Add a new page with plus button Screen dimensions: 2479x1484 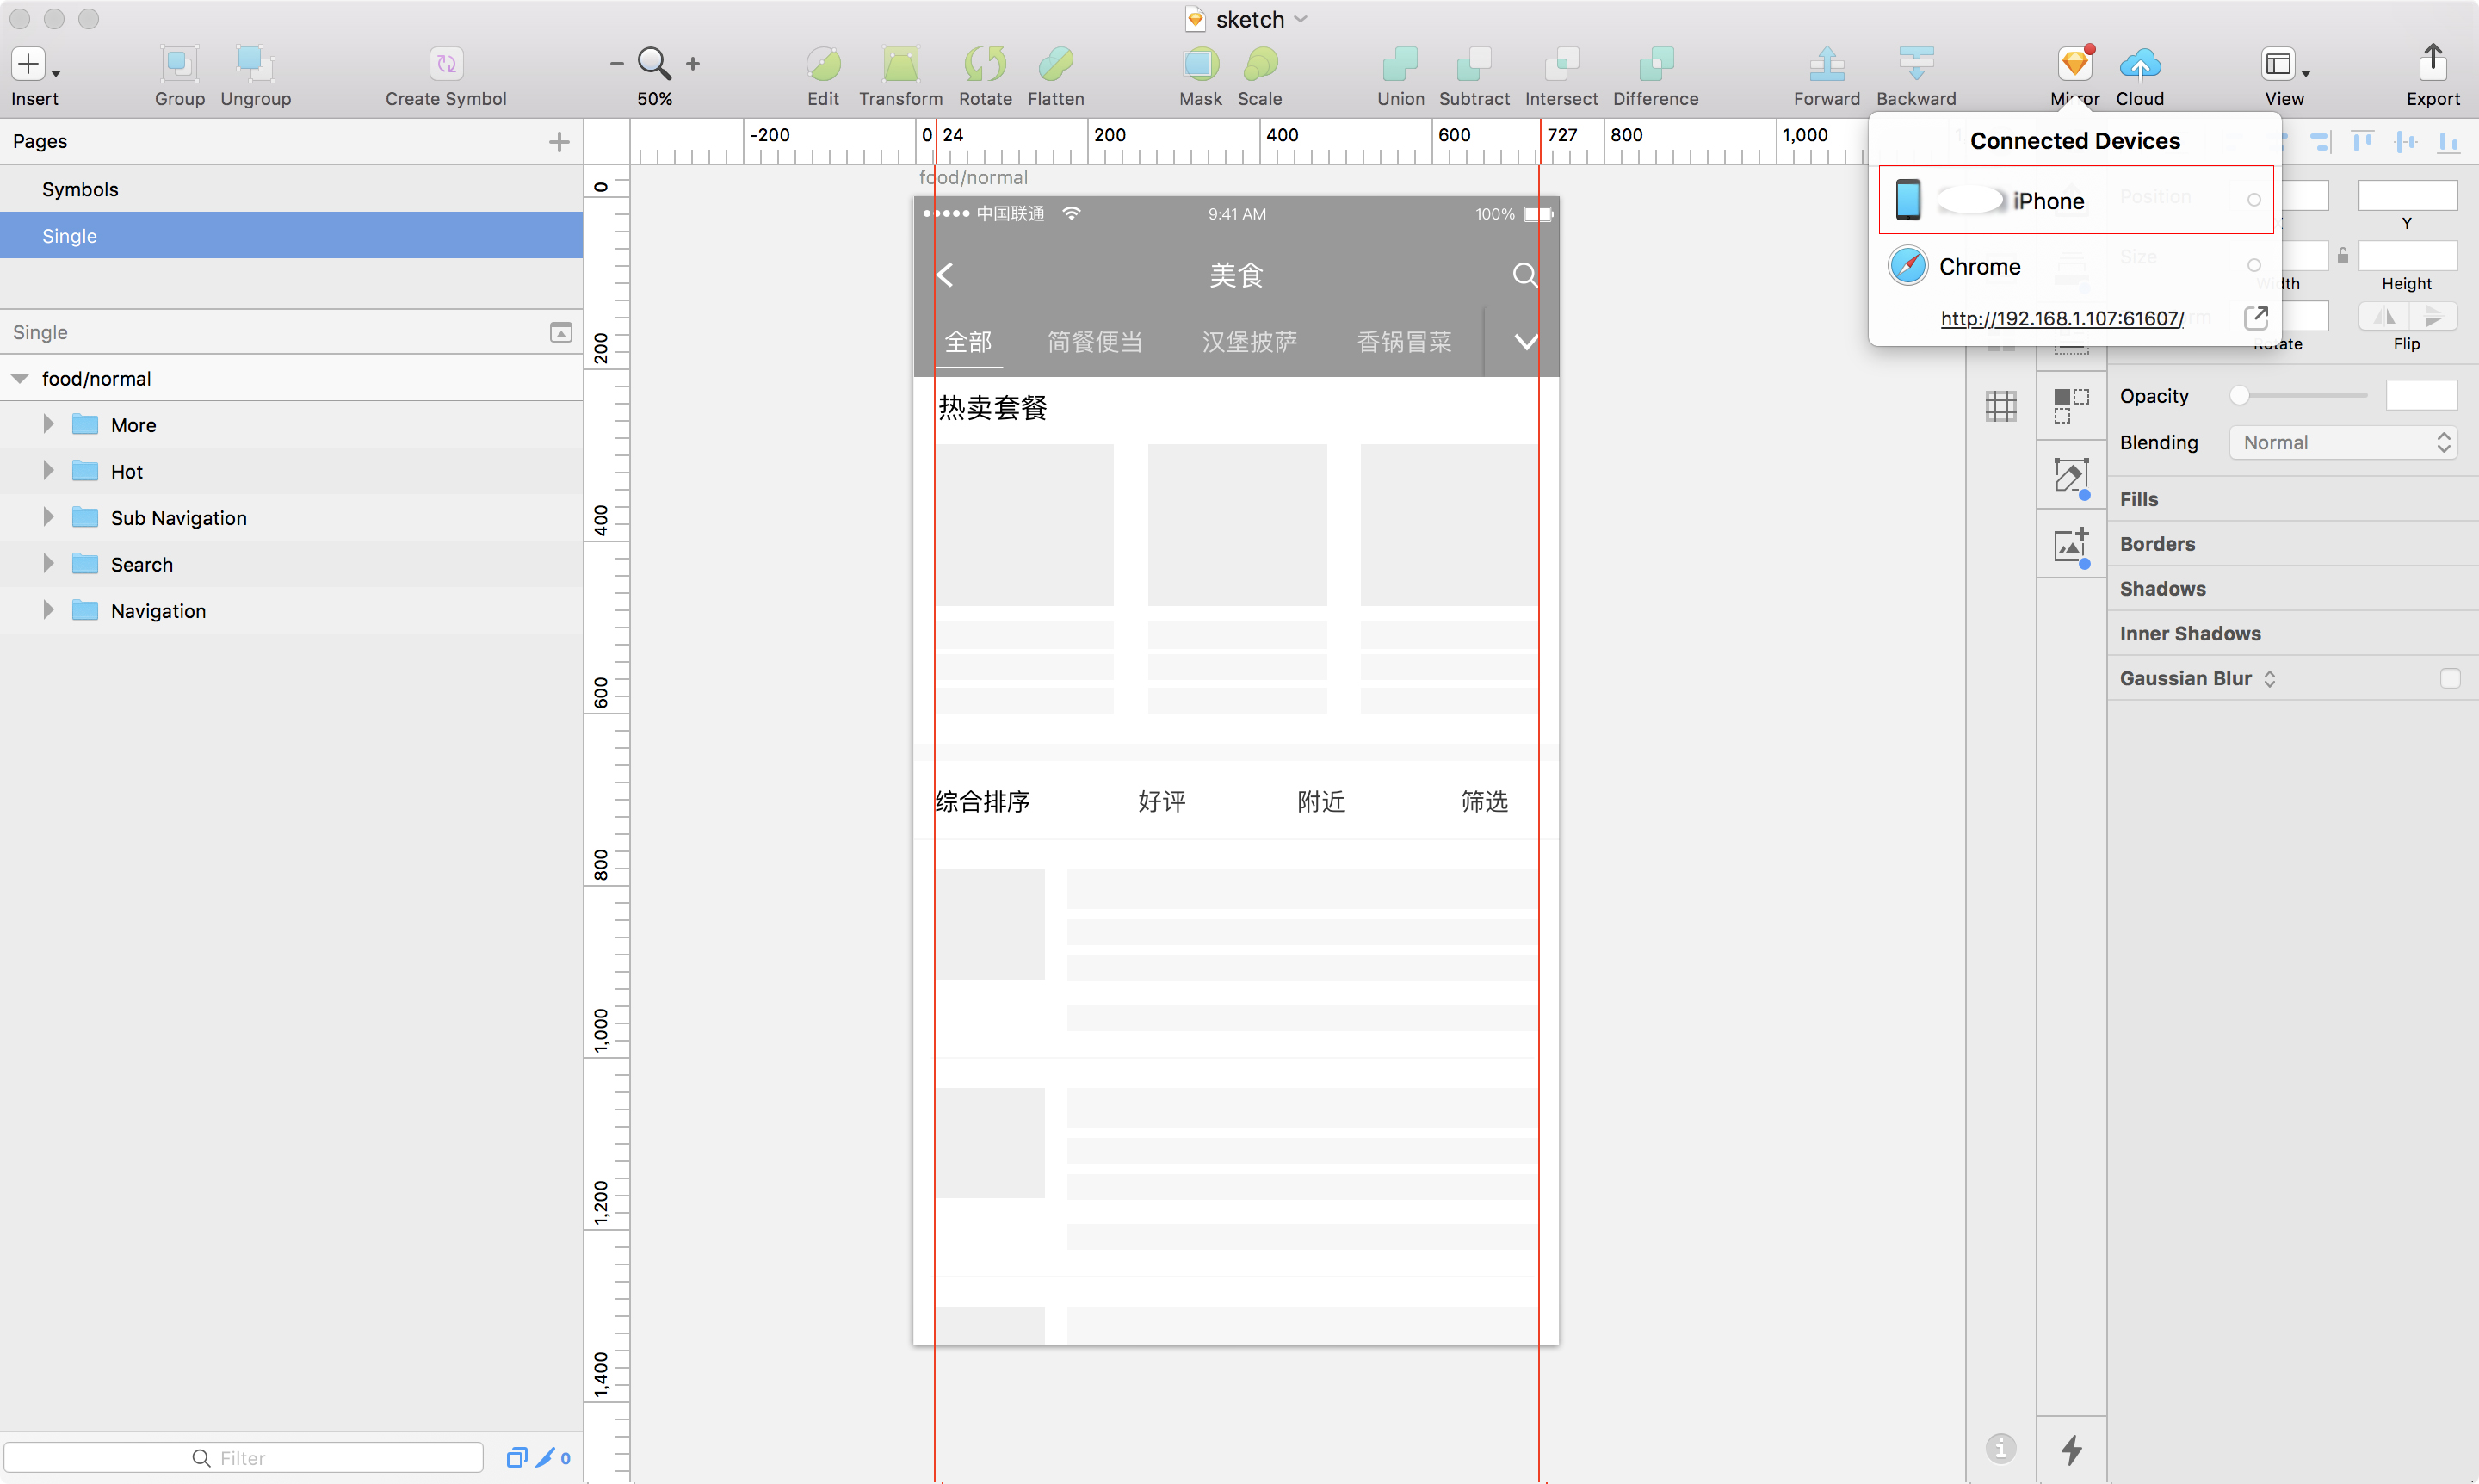click(x=559, y=142)
